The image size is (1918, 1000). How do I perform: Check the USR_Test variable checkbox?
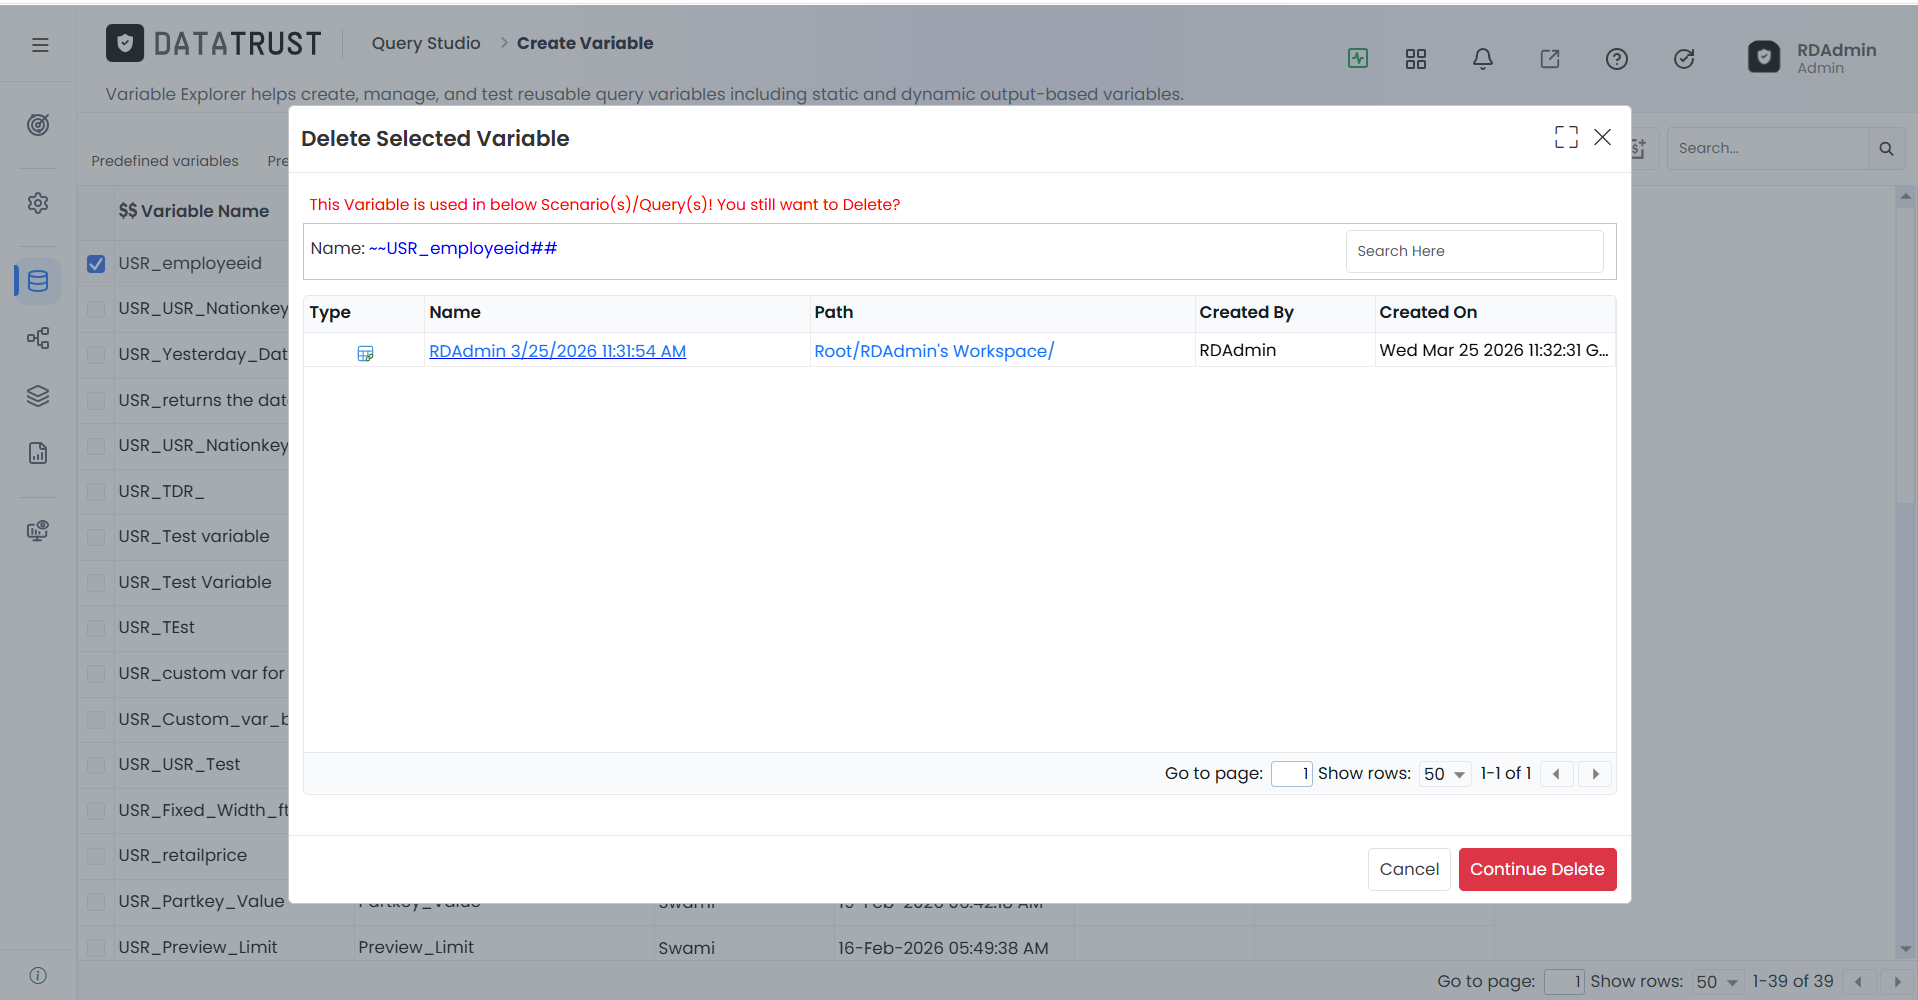click(x=96, y=537)
